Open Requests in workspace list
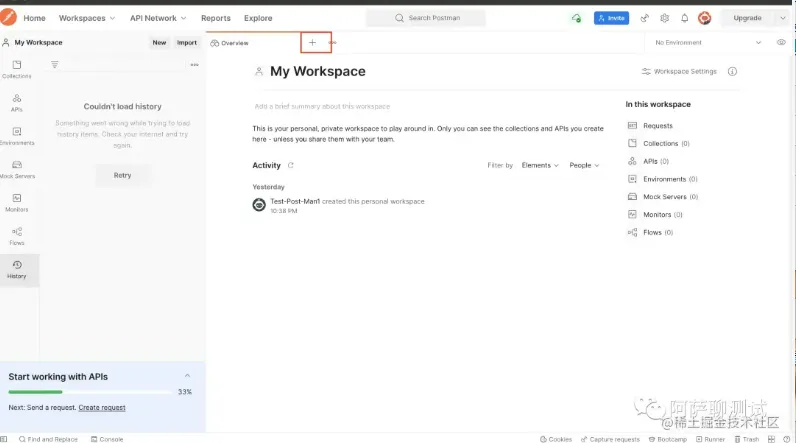 [x=650, y=126]
